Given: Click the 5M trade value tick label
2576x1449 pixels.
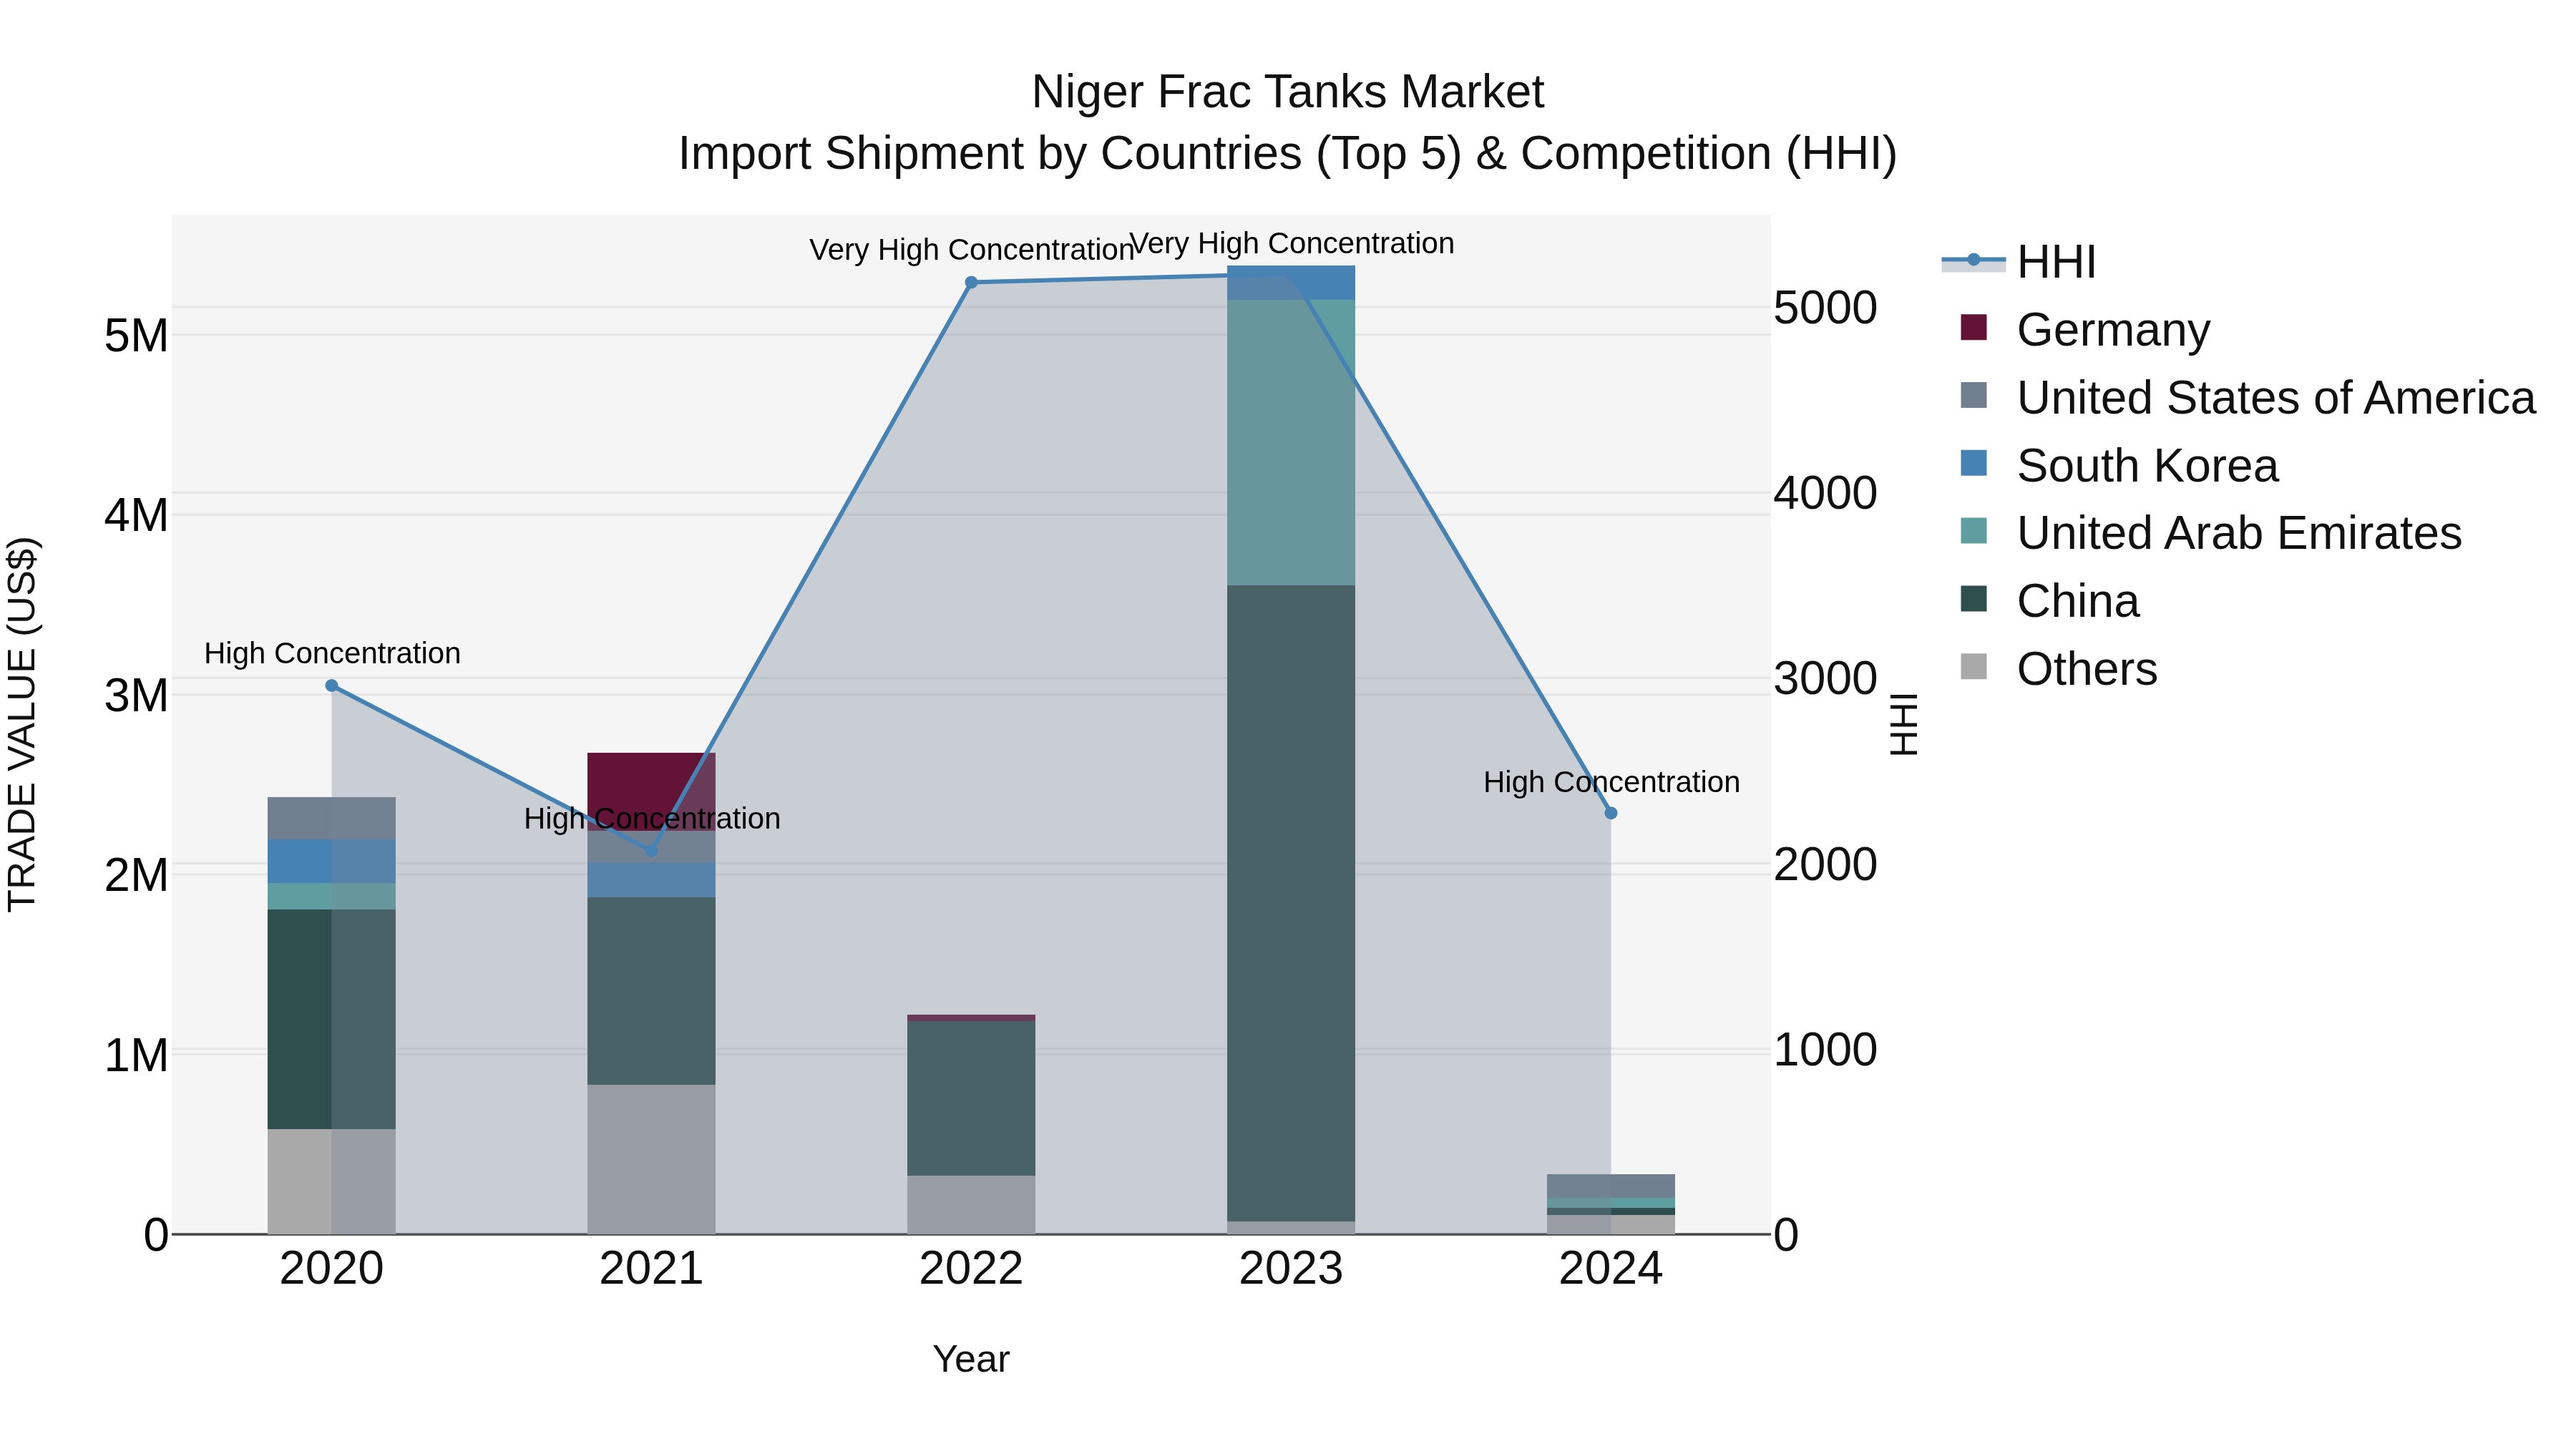Looking at the screenshot, I should [137, 336].
